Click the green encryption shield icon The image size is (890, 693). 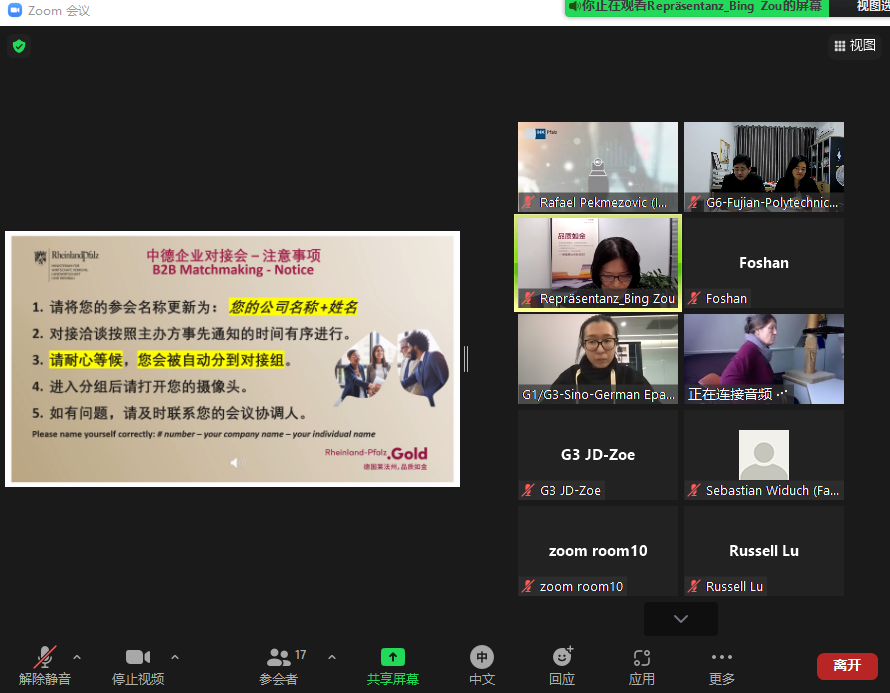point(19,46)
